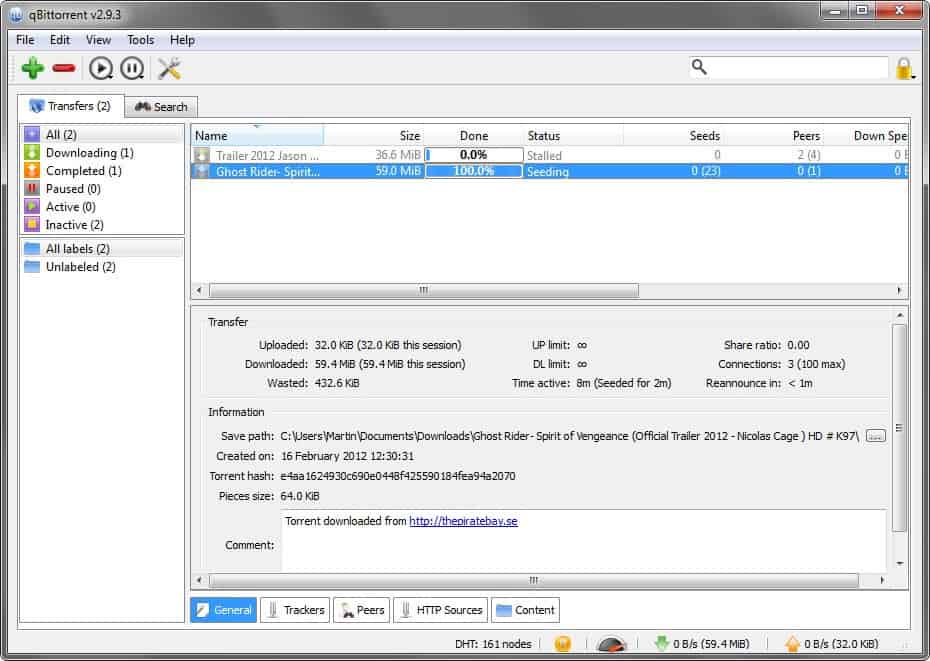Resume the selected torrent
Screen dimensions: 930x661
click(101, 67)
